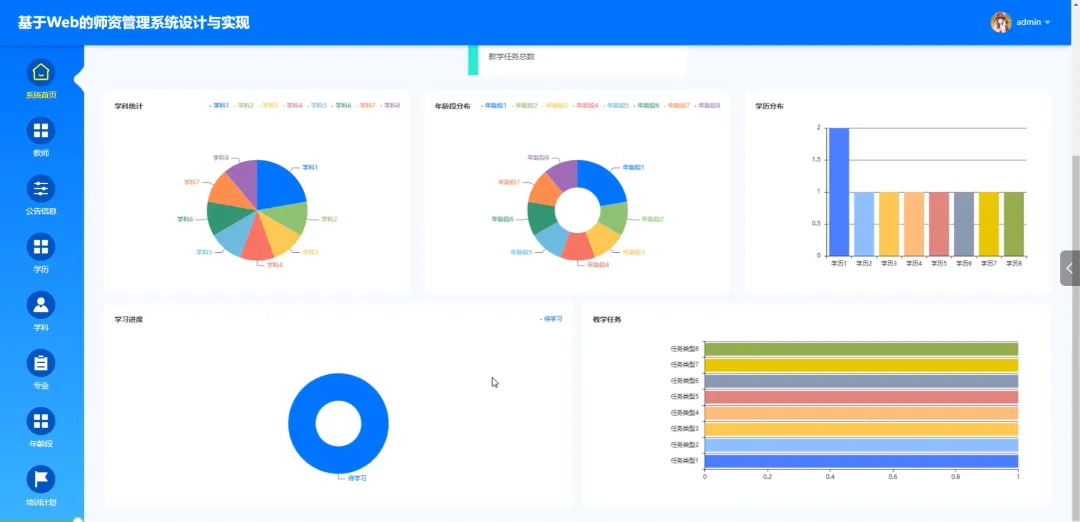Open the 学历 grid icon in sidebar
The height and width of the screenshot is (522, 1080).
pyautogui.click(x=41, y=247)
